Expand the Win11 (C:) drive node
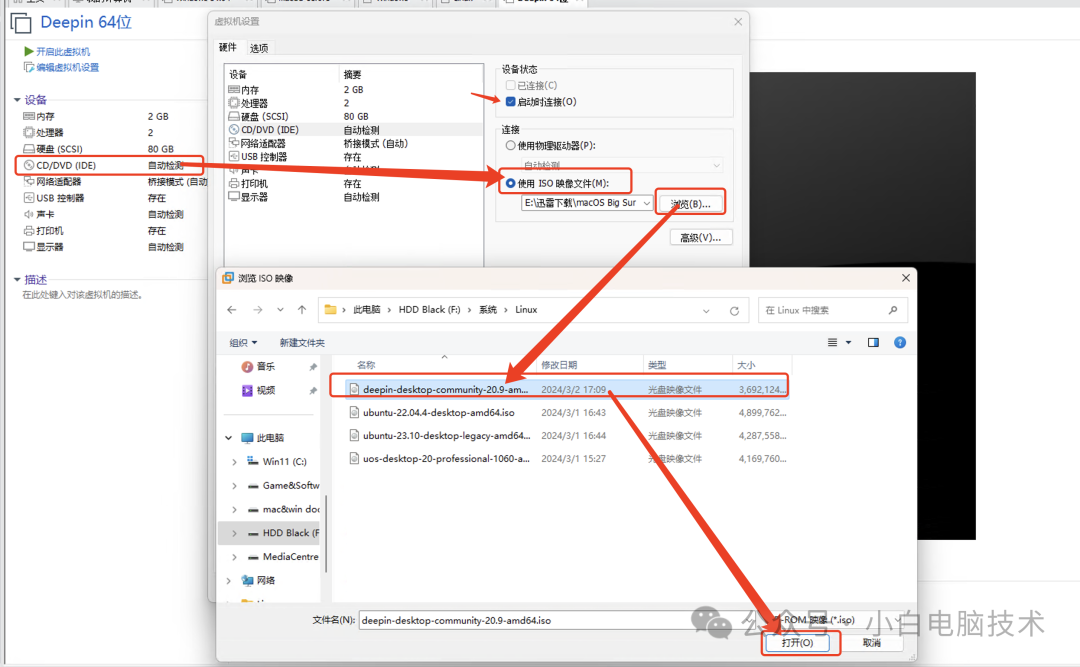1080x667 pixels. click(x=234, y=462)
